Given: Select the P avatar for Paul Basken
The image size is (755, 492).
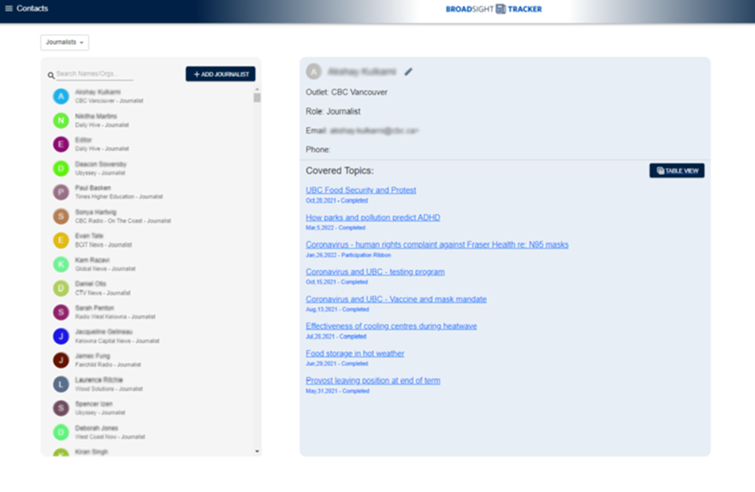Looking at the screenshot, I should pos(61,192).
